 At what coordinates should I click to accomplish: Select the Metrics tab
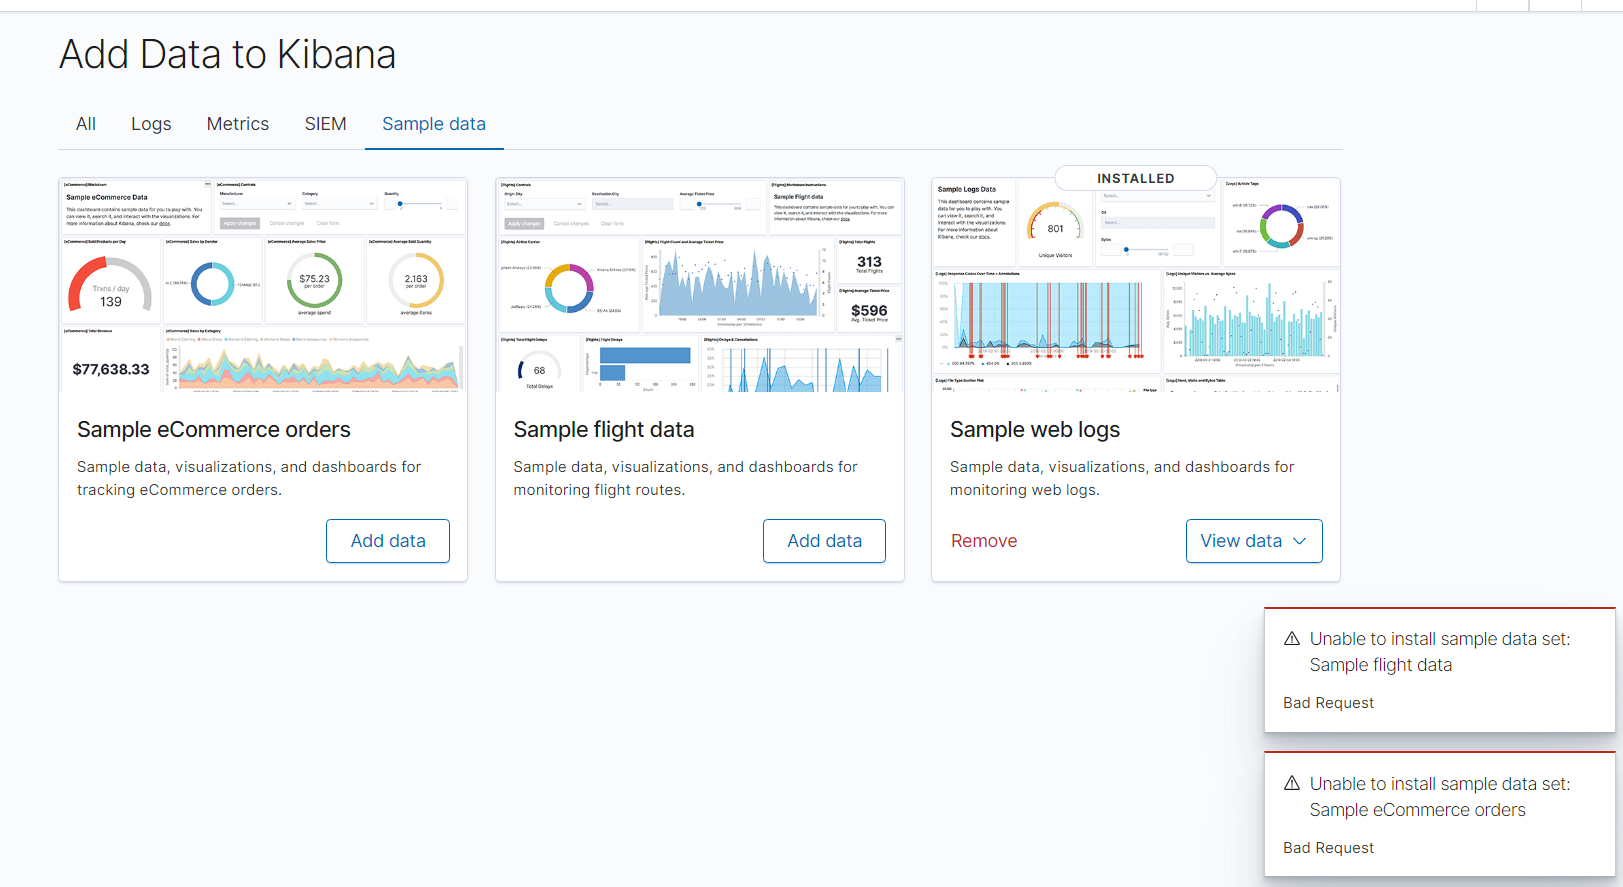tap(238, 124)
